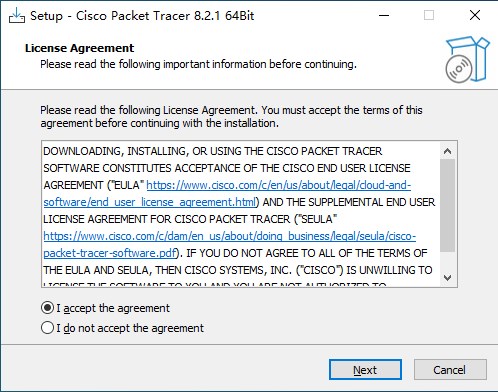Click the "License Agreement" heading text
498x392 pixels.
79,48
